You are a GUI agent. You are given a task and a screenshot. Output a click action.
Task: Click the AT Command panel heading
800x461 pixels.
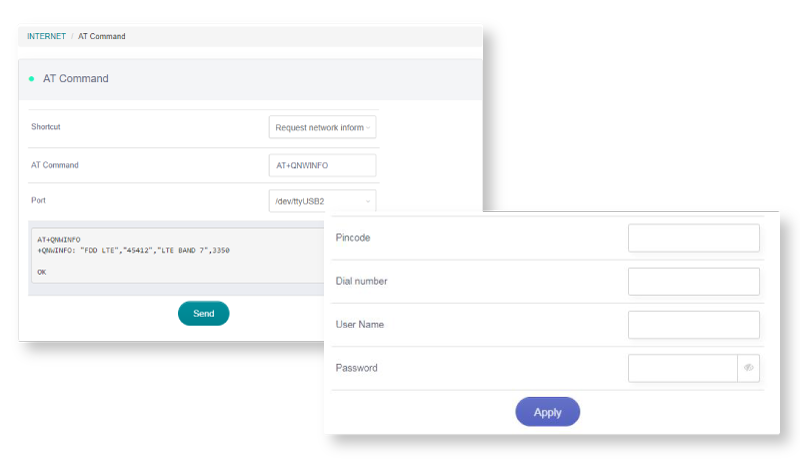[x=76, y=78]
